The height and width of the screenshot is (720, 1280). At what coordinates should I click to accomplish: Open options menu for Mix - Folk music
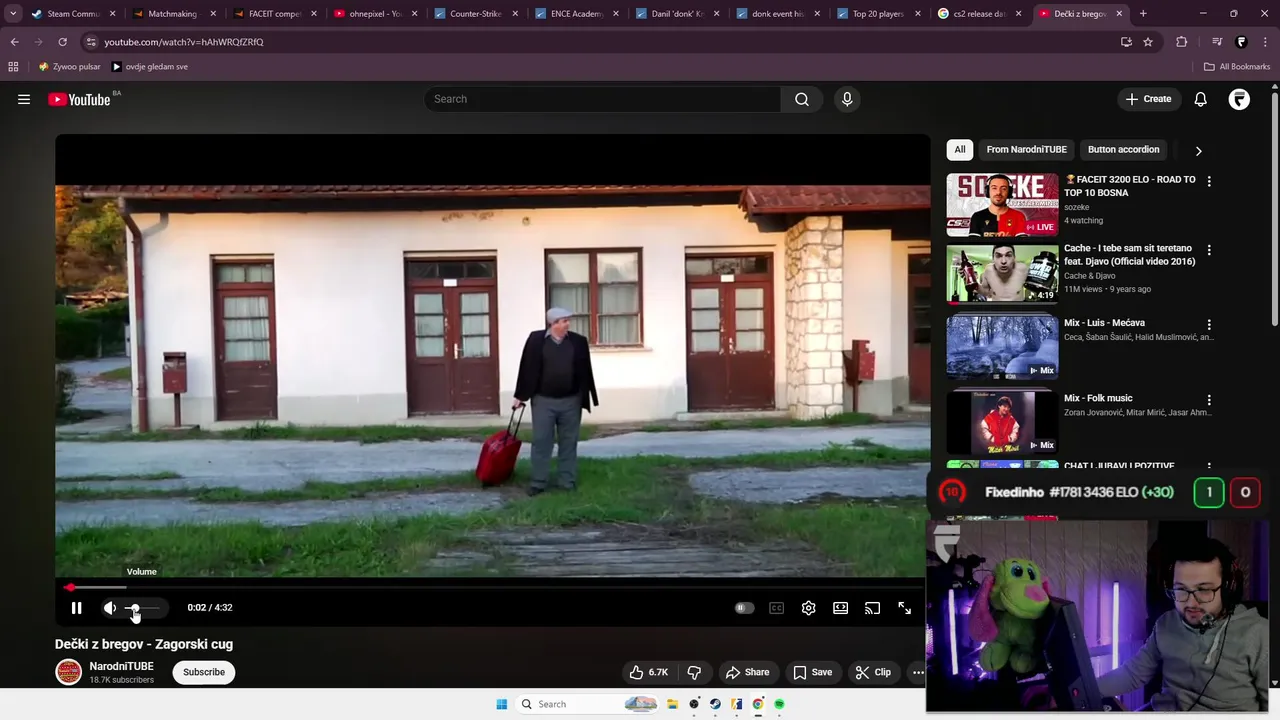[x=1209, y=400]
